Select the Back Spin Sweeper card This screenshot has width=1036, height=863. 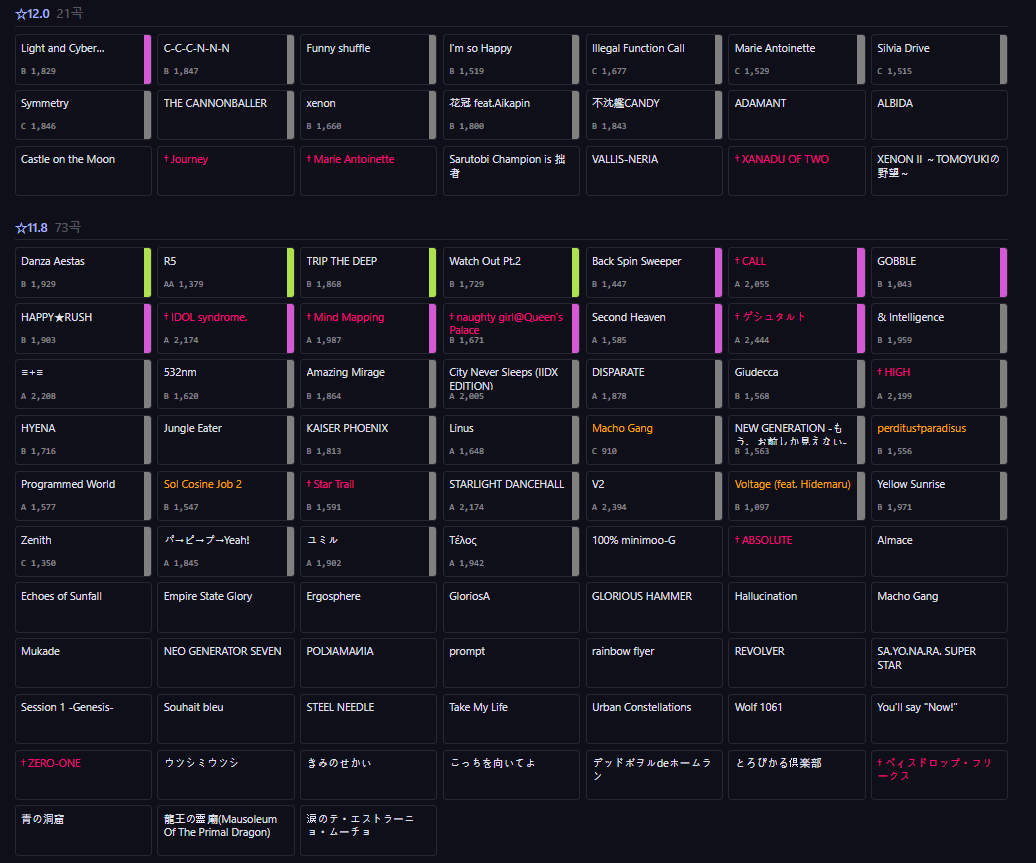(x=654, y=272)
